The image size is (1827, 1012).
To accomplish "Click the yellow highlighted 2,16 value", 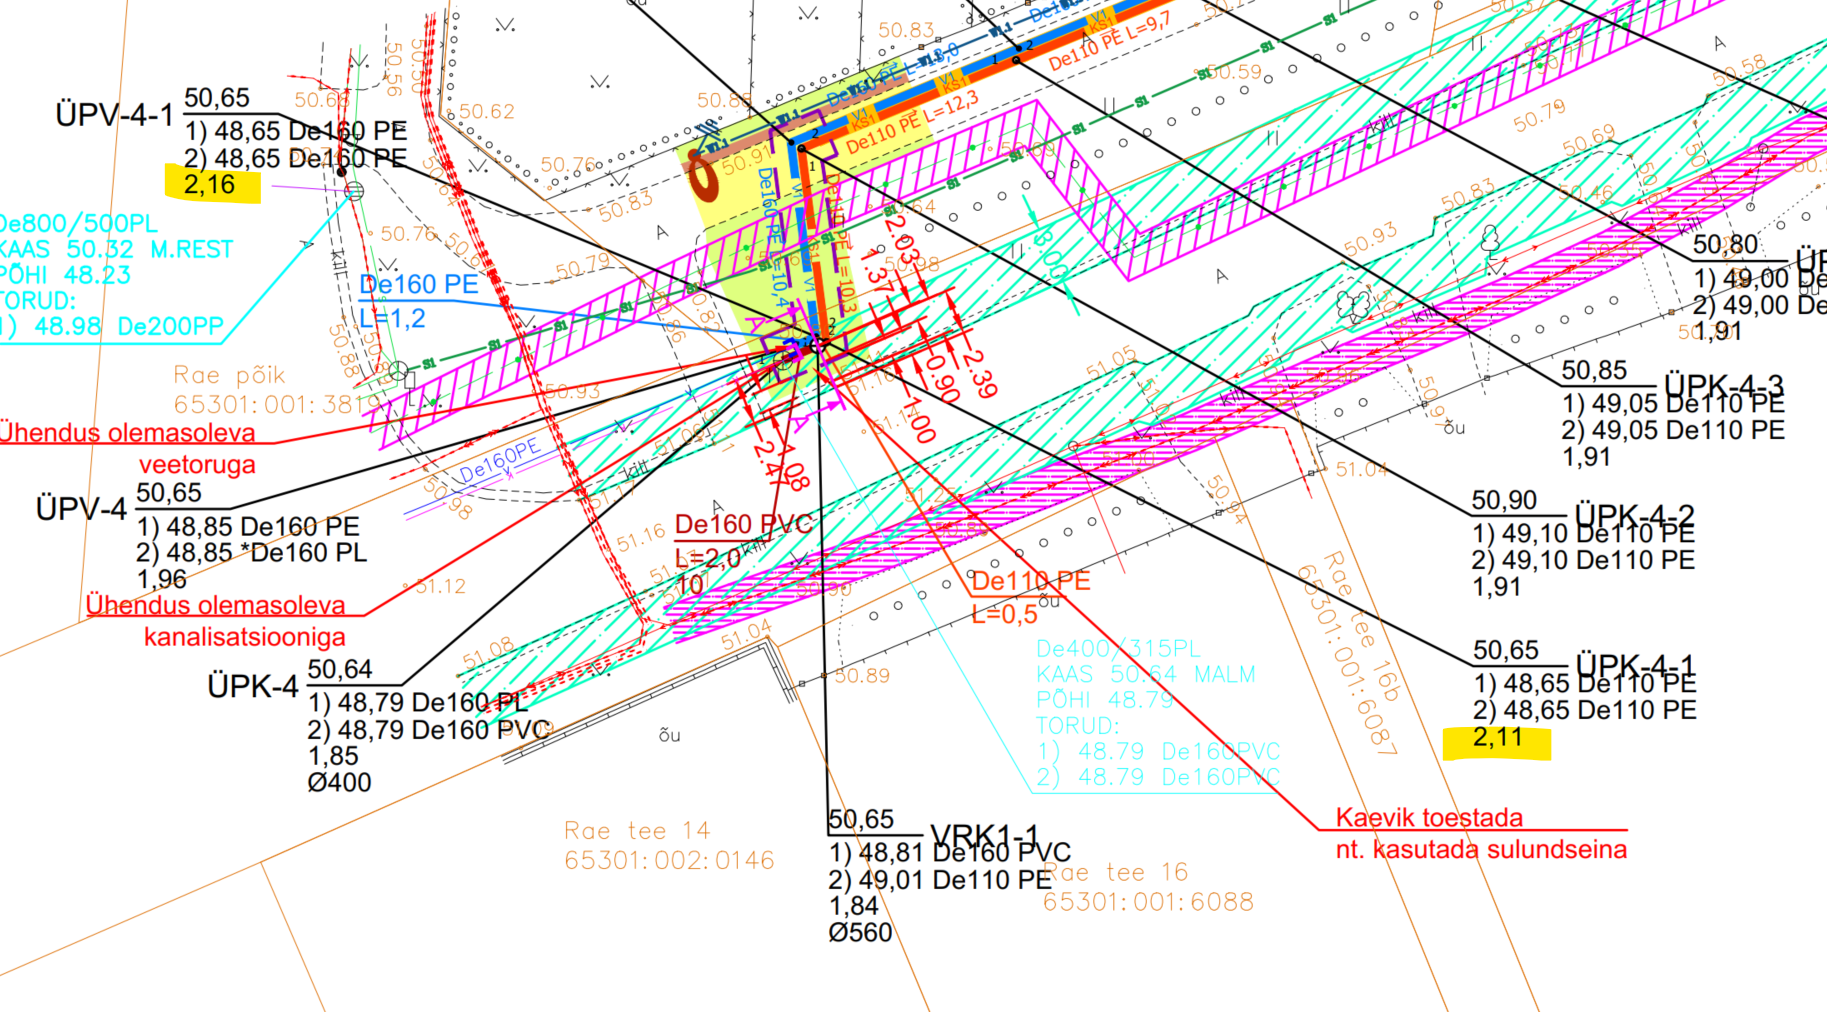I will click(211, 185).
